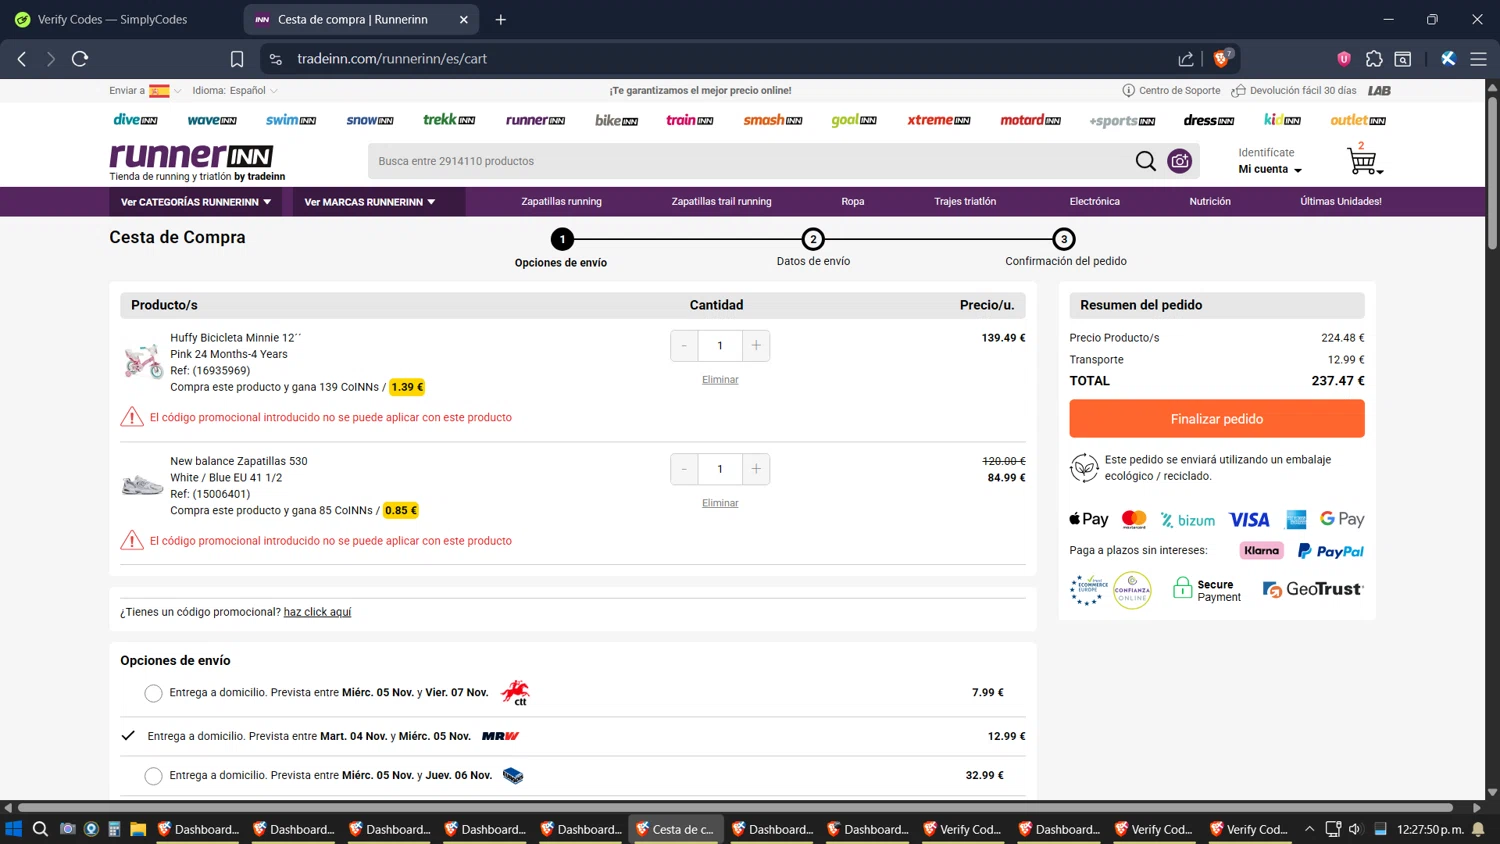This screenshot has height=844, width=1500.
Task: Open the camera image search icon
Action: (x=1180, y=161)
